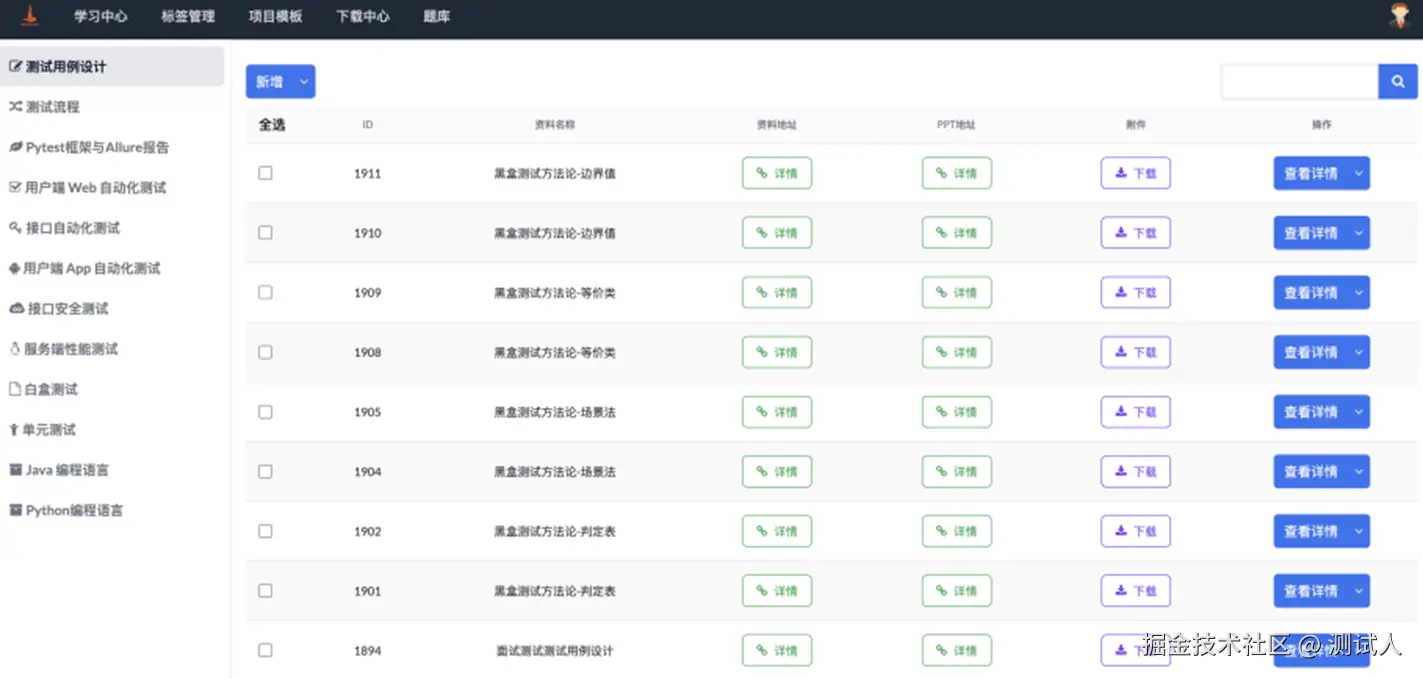This screenshot has width=1423, height=679.
Task: Click 下载 for row 1901
Action: tap(1136, 591)
